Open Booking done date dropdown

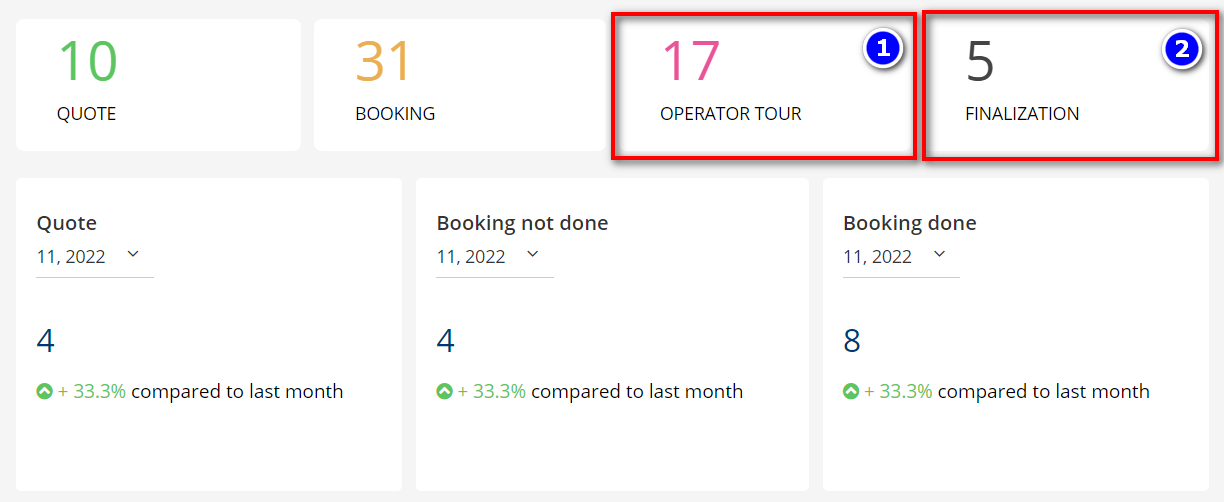(x=939, y=255)
